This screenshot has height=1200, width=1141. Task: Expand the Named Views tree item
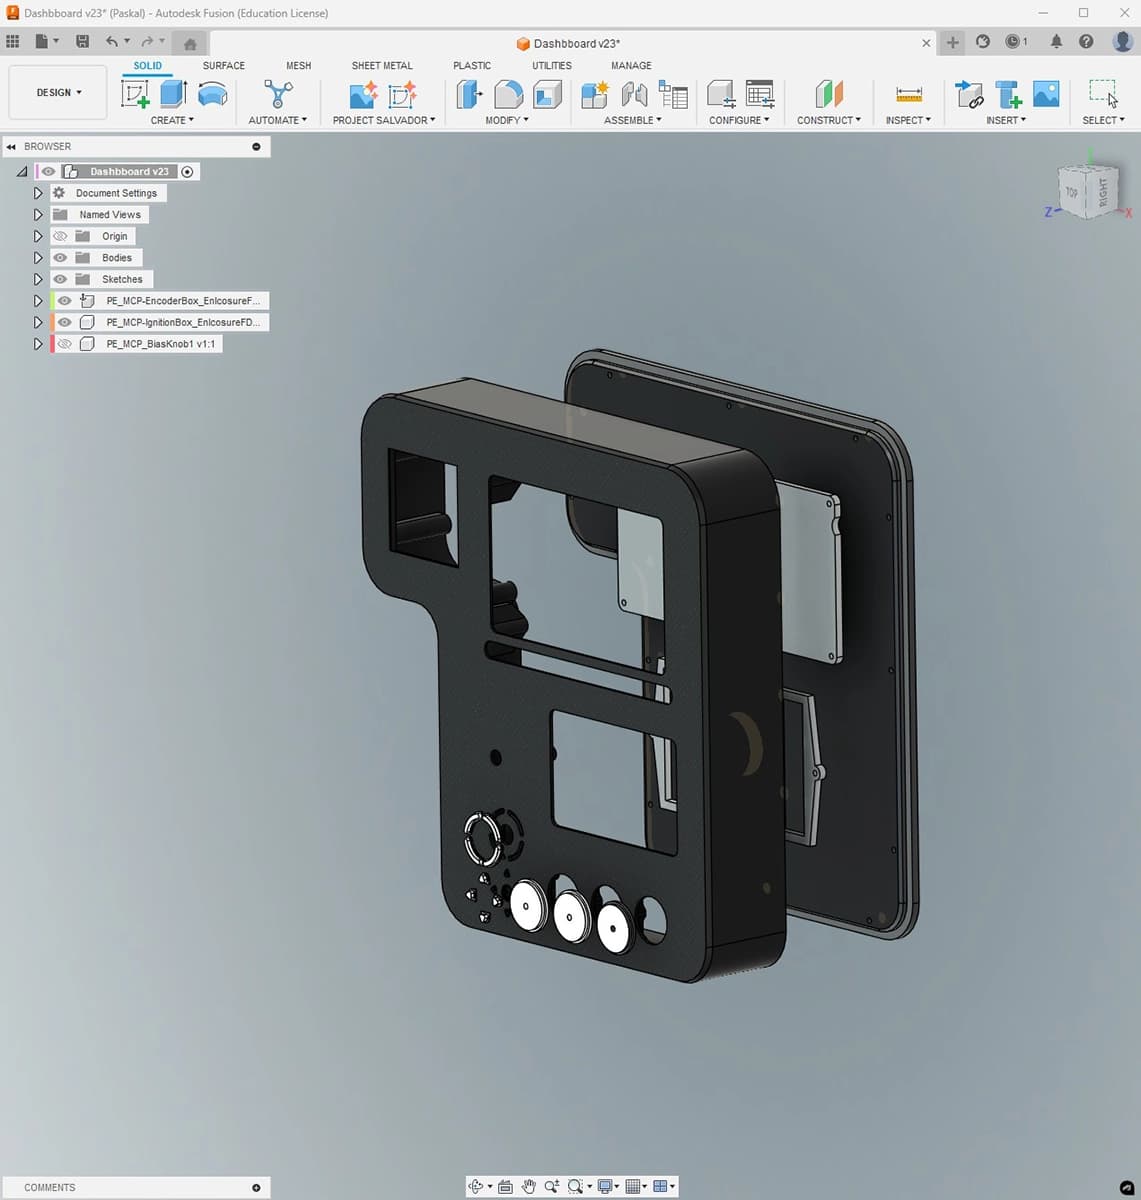click(x=38, y=214)
